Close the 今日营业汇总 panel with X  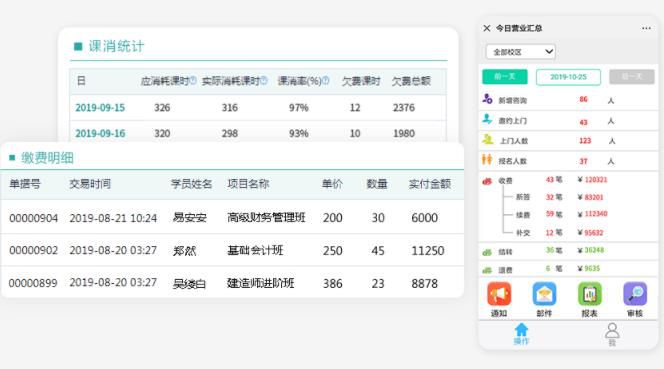[x=487, y=28]
